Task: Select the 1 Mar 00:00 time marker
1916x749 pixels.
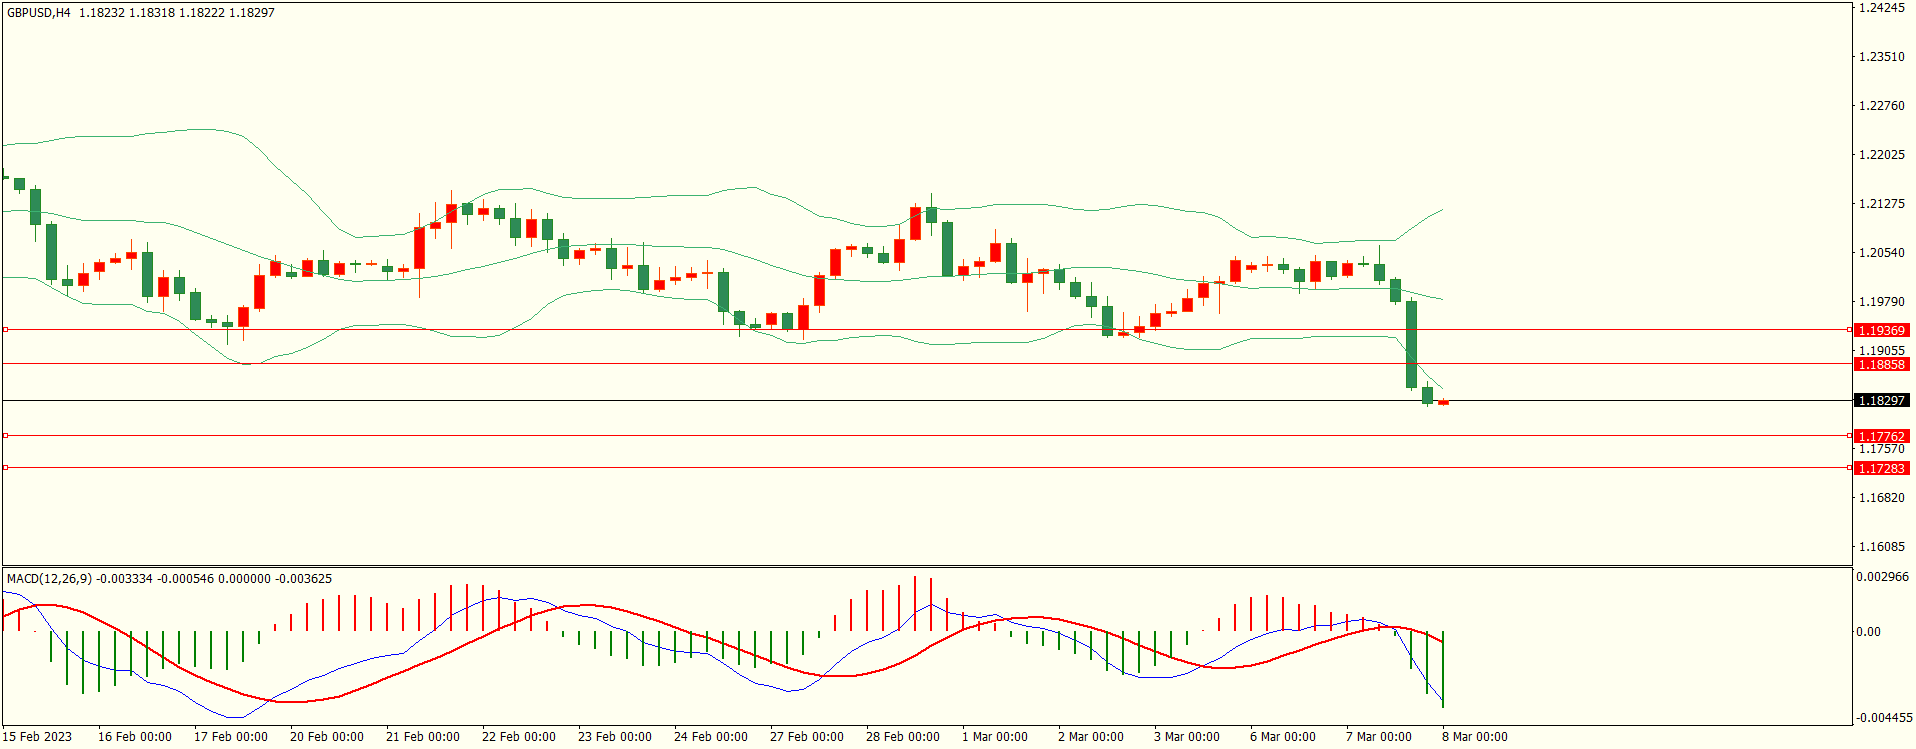Action: [x=994, y=737]
